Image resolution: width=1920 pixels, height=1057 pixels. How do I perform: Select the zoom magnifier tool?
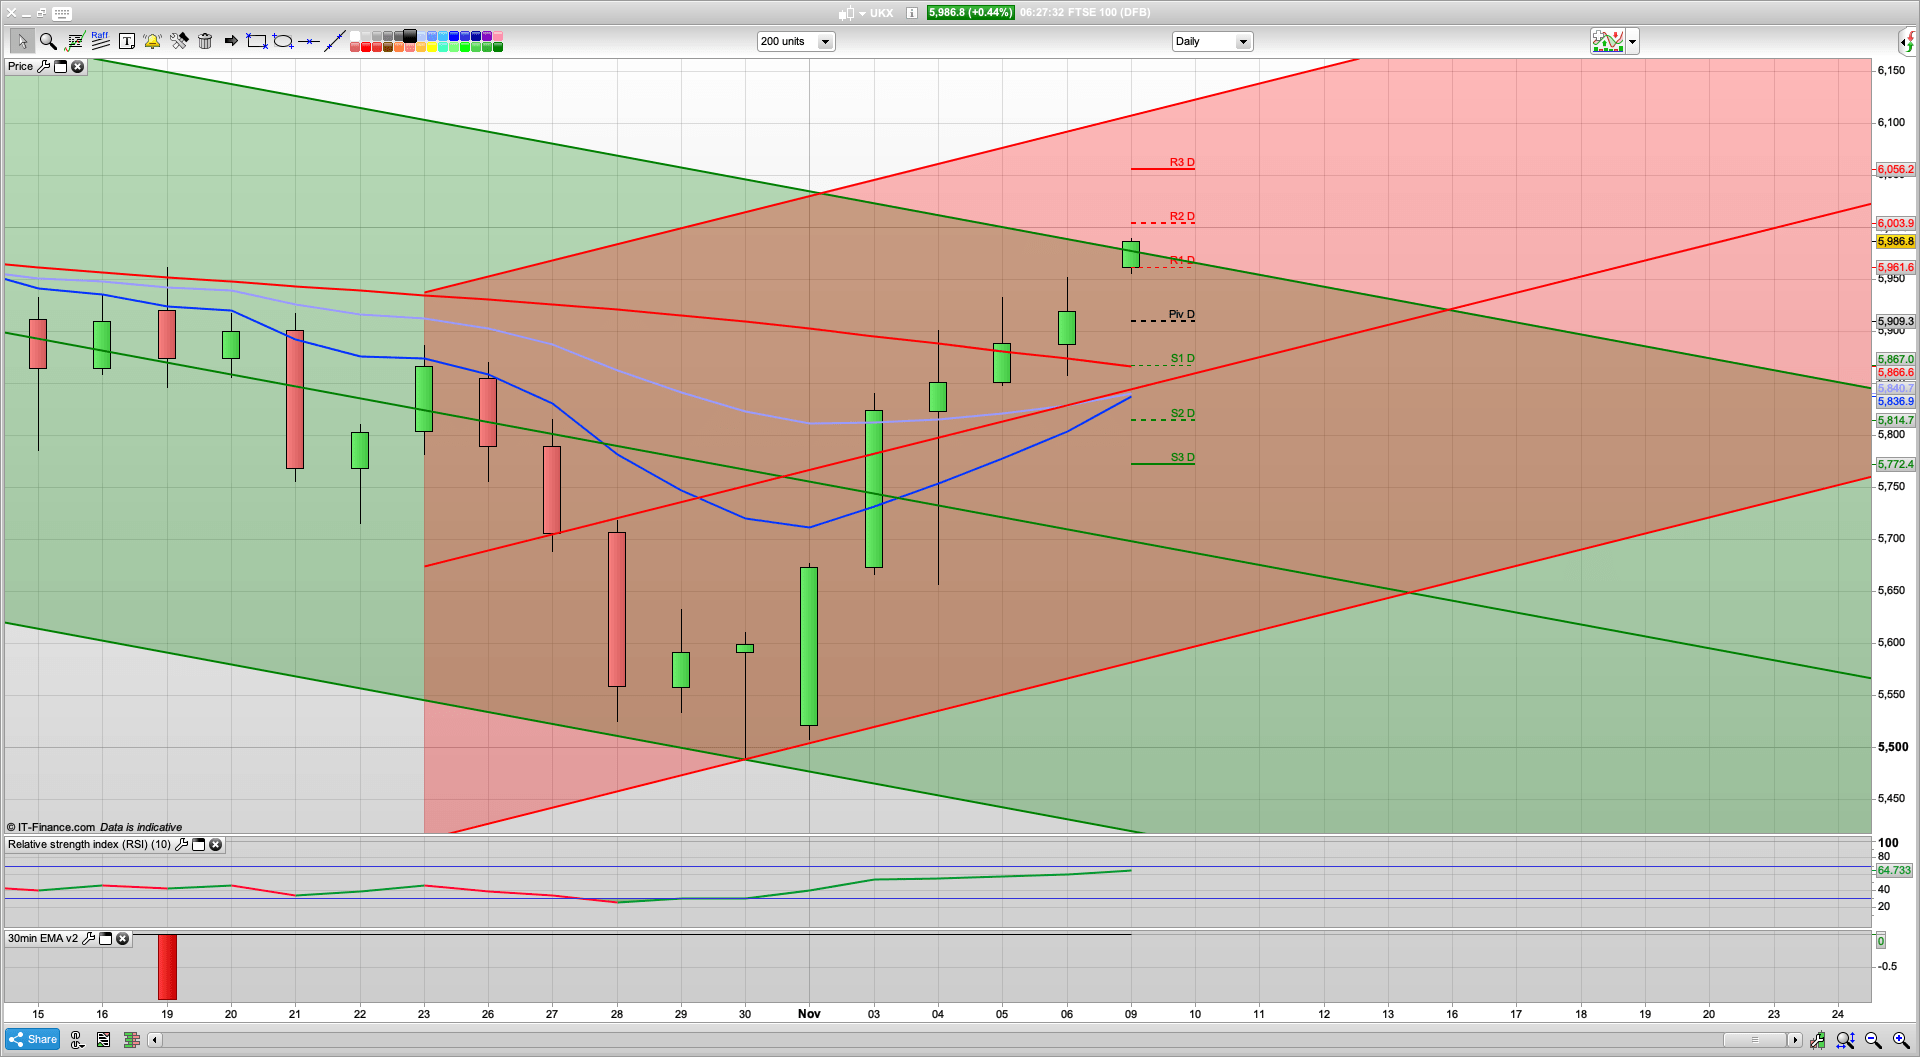(x=47, y=41)
